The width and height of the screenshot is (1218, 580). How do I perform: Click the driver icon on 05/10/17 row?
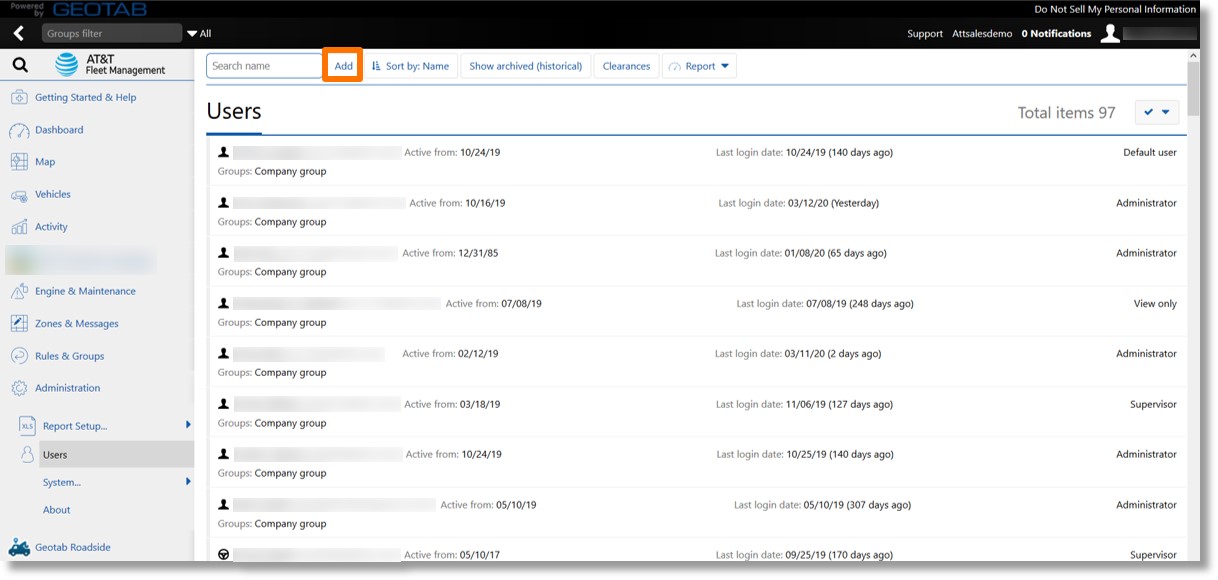(224, 554)
